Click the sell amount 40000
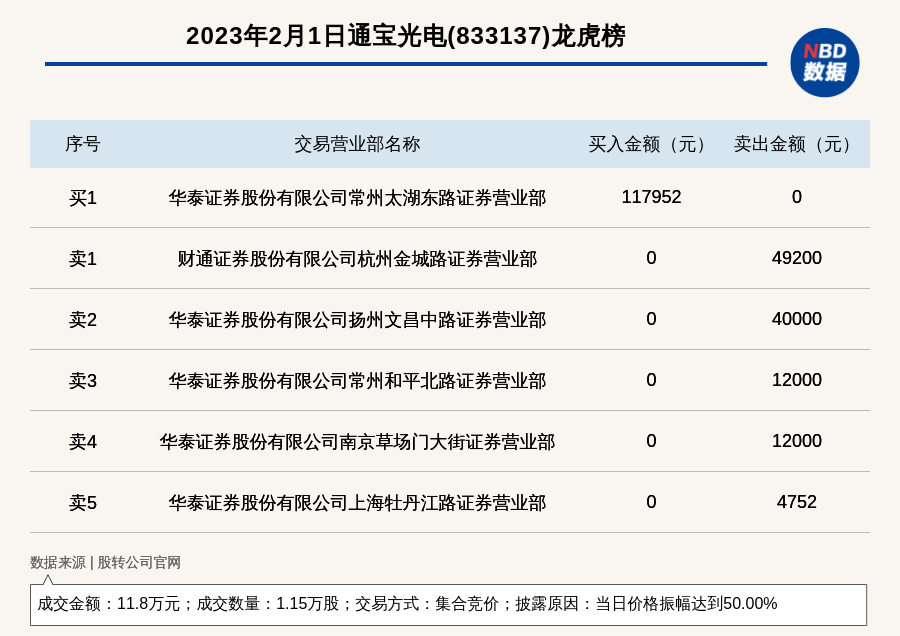 click(797, 319)
